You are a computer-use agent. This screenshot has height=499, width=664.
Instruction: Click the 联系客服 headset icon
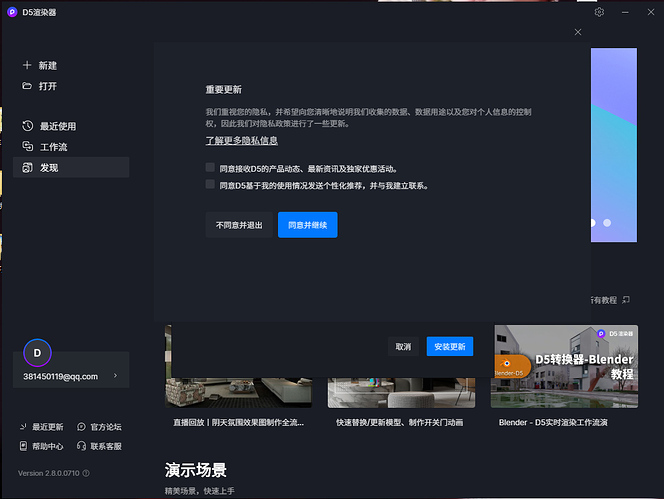coord(81,446)
